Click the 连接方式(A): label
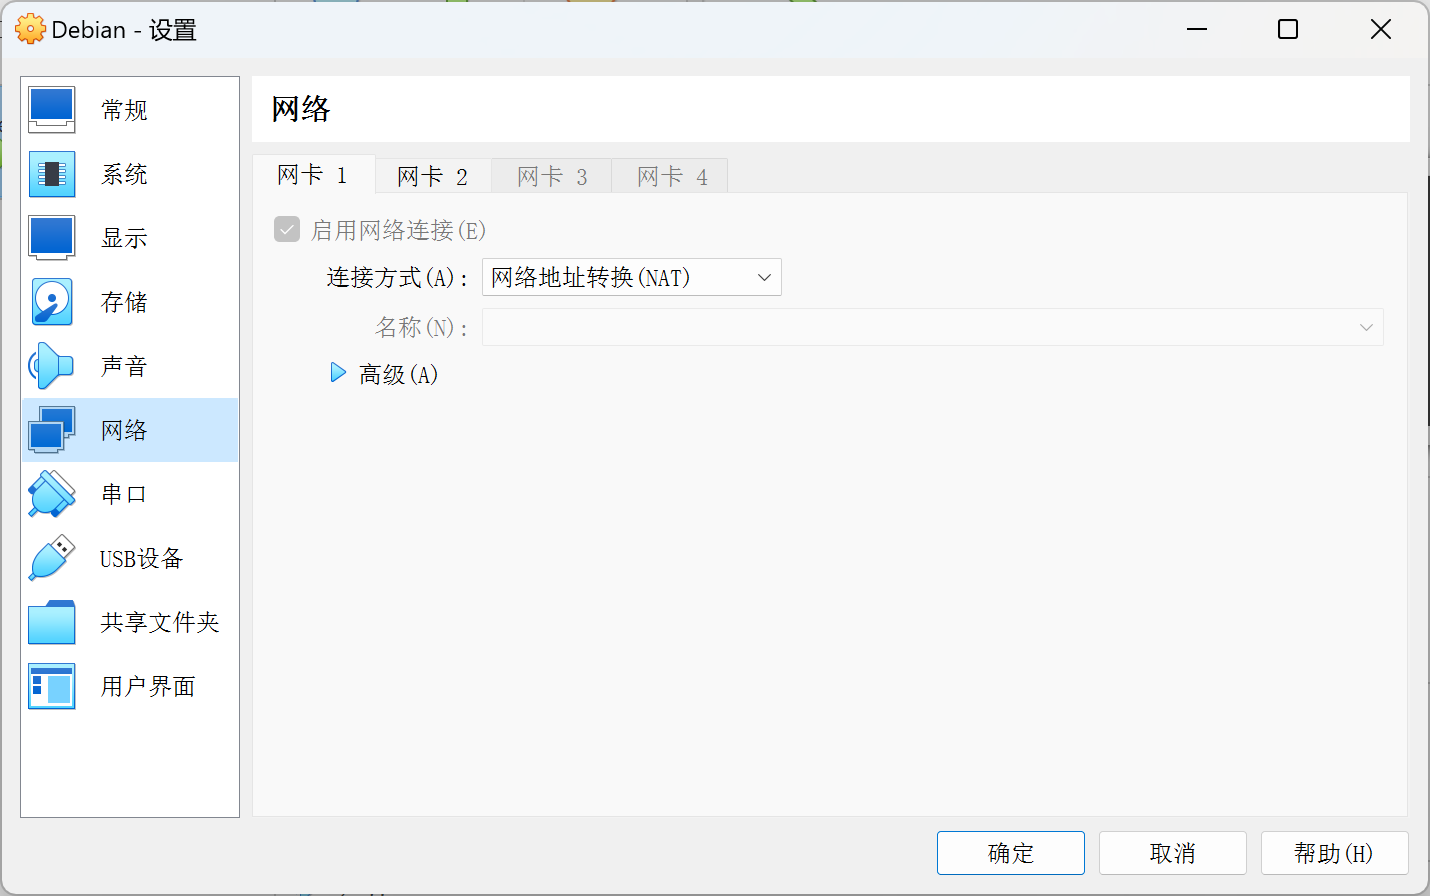1430x896 pixels. tap(397, 277)
